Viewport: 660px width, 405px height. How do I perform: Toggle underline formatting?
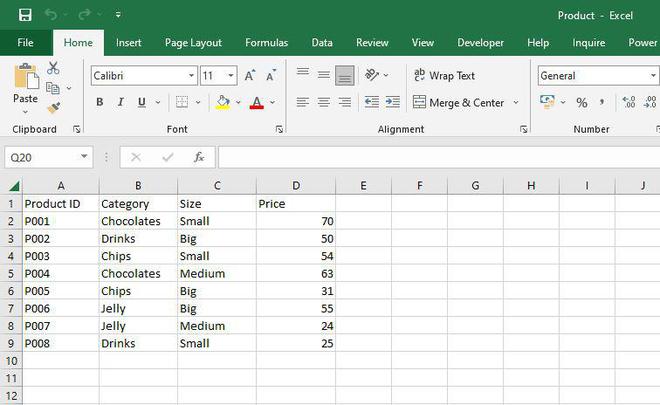(x=142, y=102)
